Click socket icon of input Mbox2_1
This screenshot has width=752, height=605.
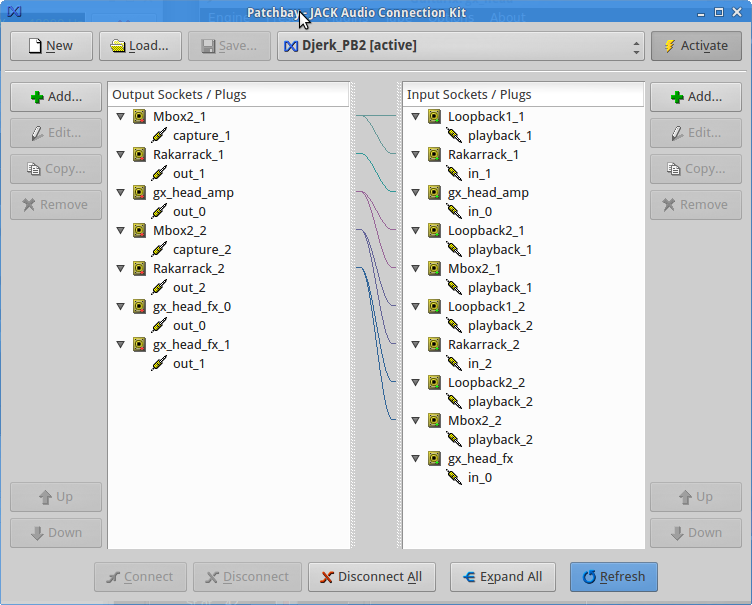click(x=434, y=268)
